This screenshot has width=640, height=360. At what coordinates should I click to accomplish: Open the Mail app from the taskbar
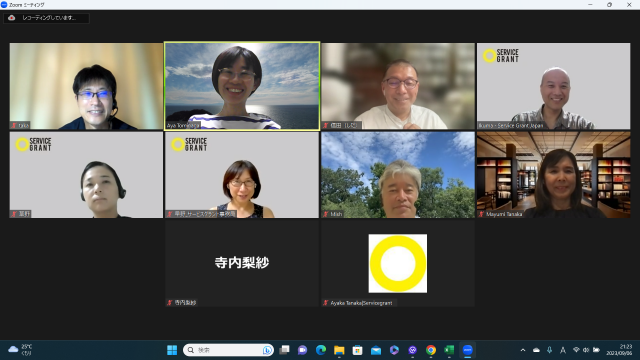(x=376, y=350)
